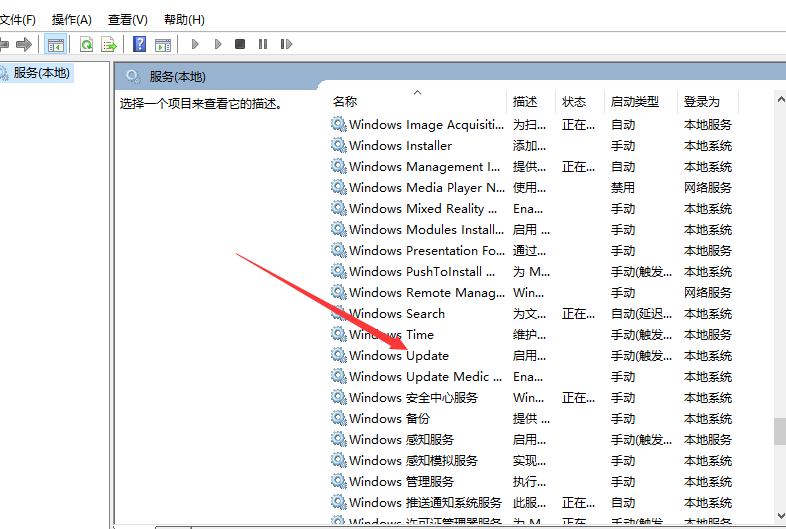
Task: Click the vertical scrollbar thumb
Action: tap(780, 431)
